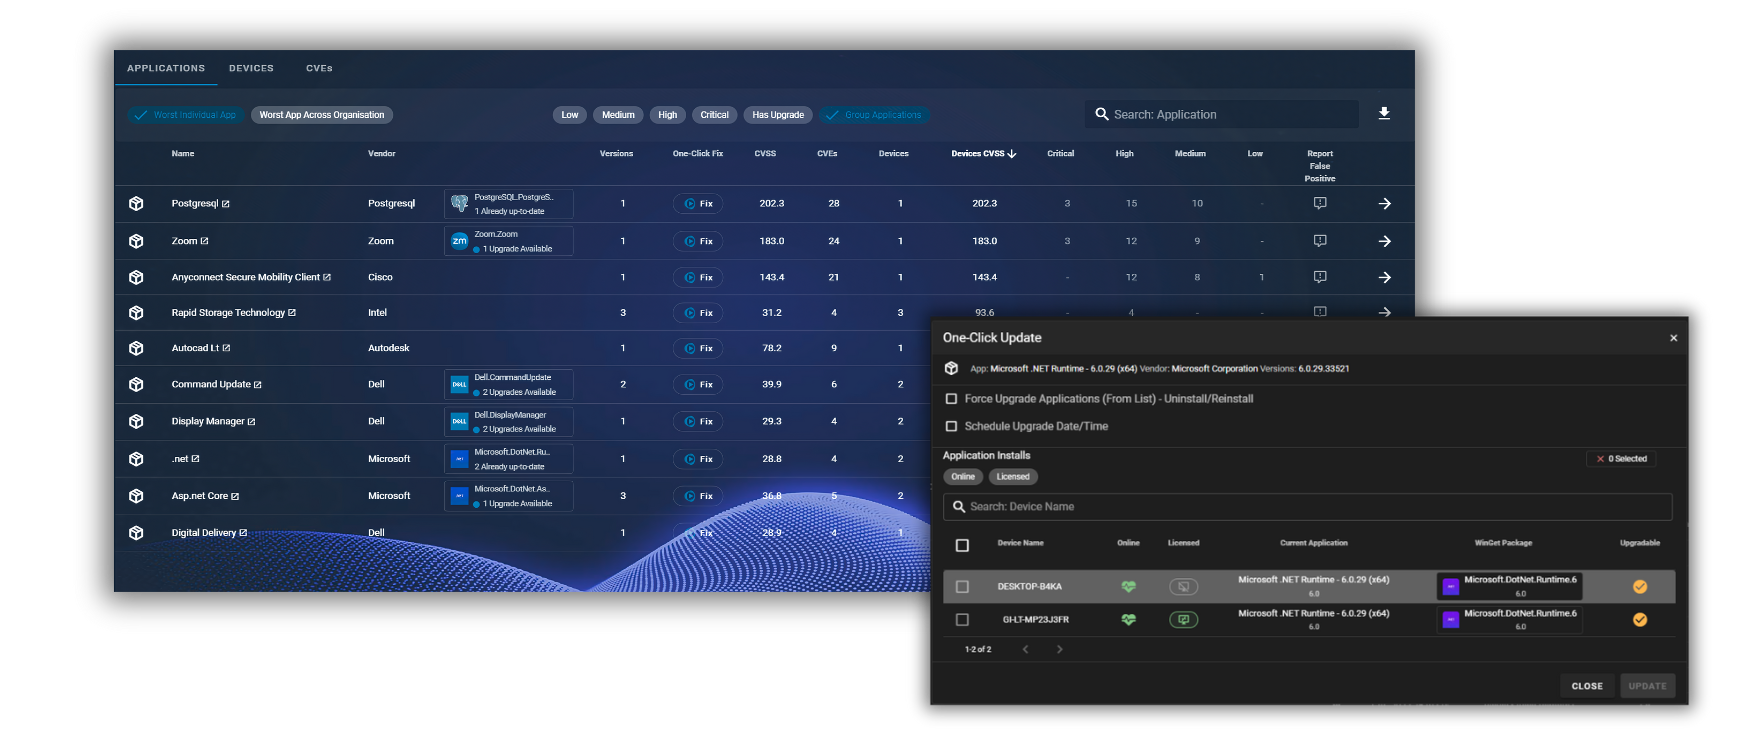The image size is (1746, 734).
Task: Open external link icon next to Postgresql
Action: coord(226,204)
